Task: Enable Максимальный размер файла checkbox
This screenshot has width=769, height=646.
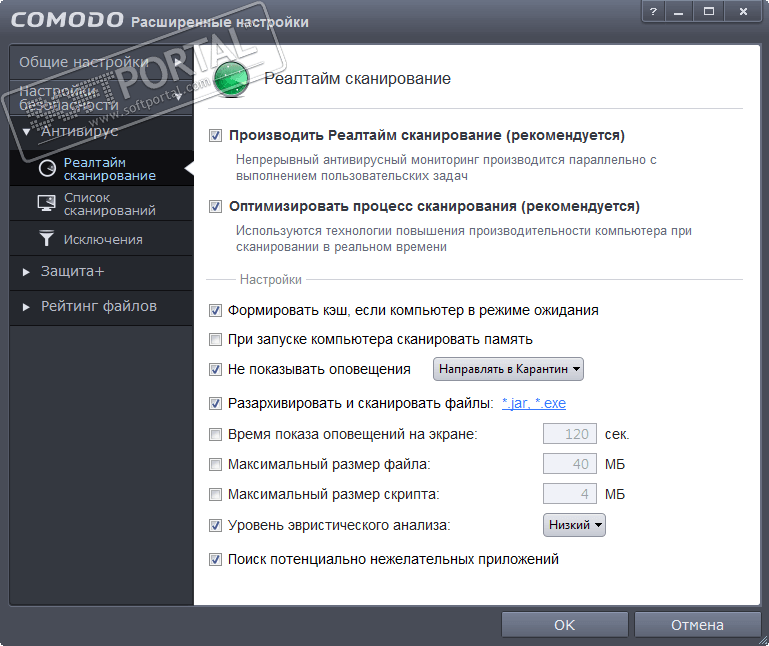Action: click(215, 464)
